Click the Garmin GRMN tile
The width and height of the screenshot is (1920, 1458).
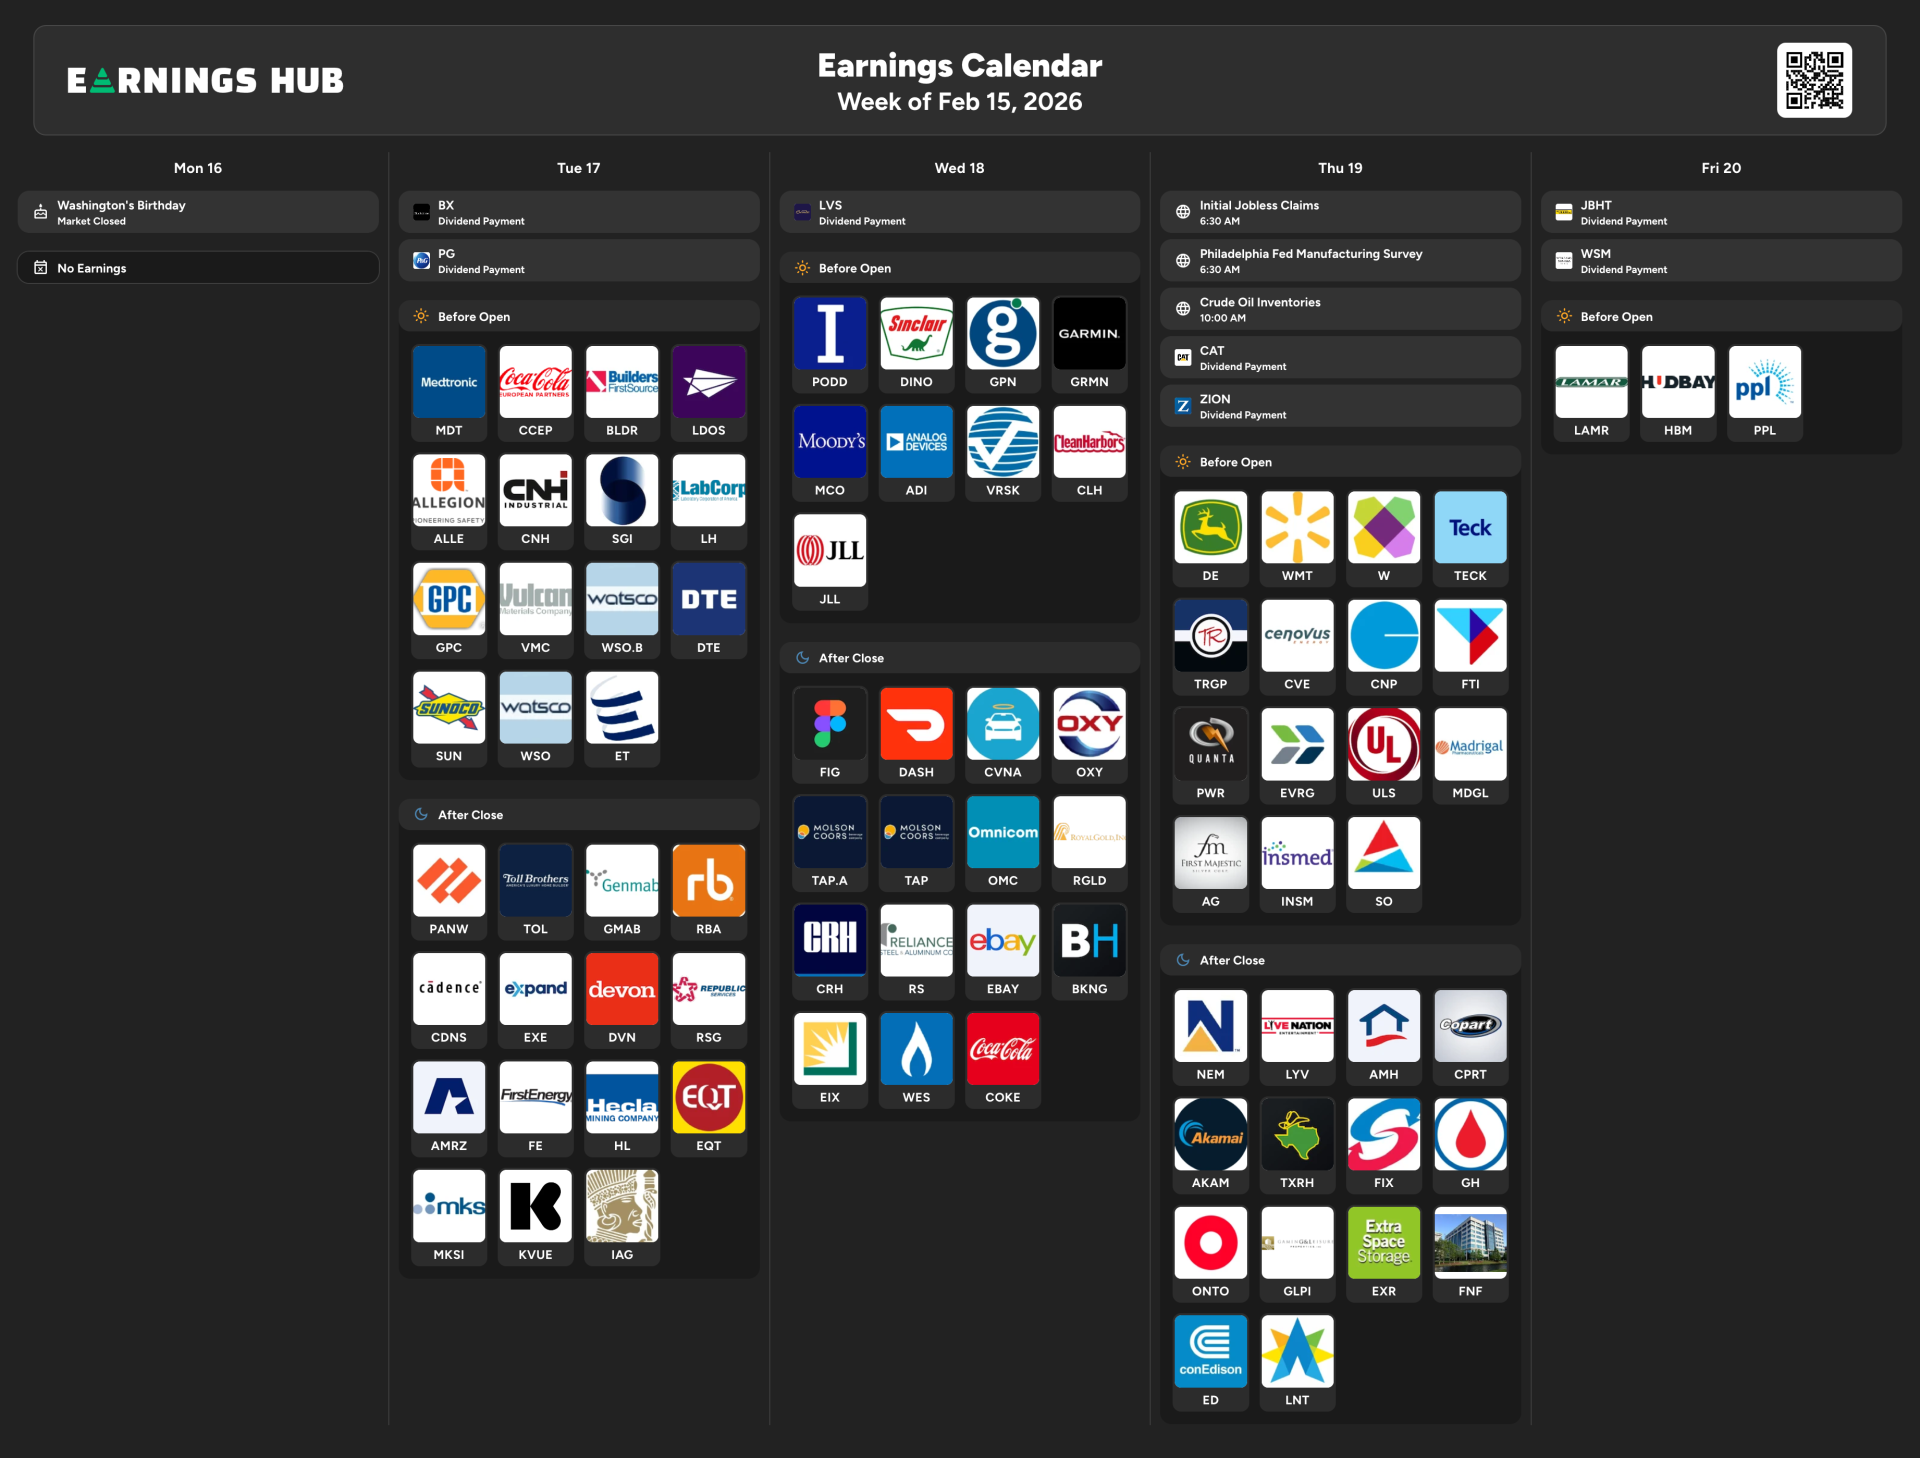(1089, 334)
